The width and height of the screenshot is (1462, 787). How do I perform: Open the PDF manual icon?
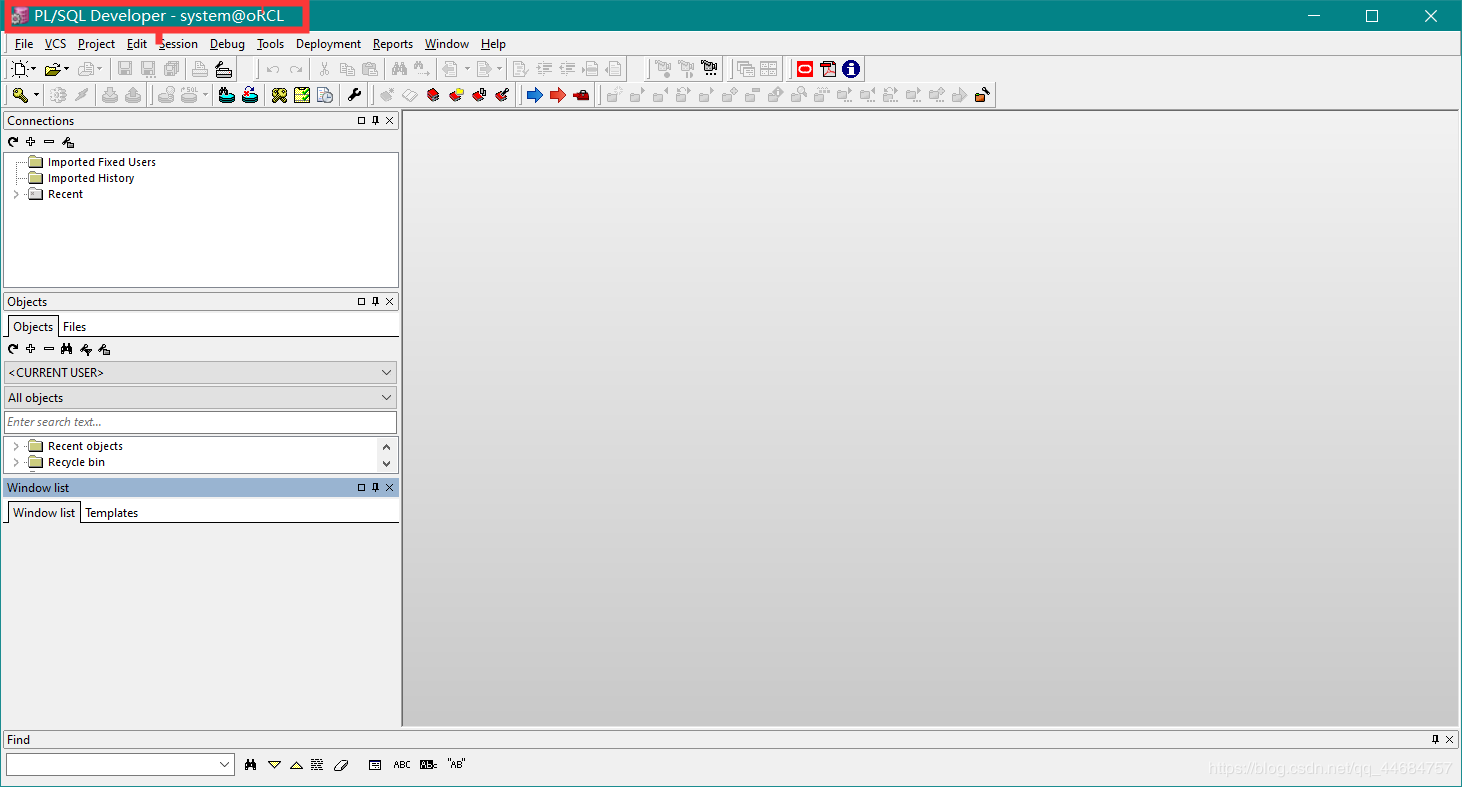828,69
